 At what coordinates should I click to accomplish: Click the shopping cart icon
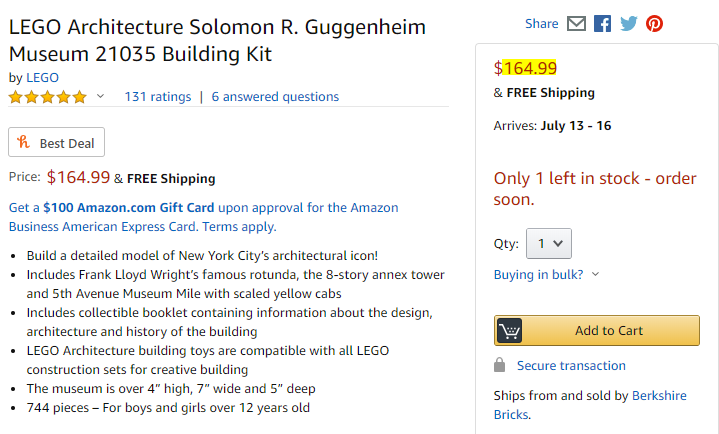[510, 330]
